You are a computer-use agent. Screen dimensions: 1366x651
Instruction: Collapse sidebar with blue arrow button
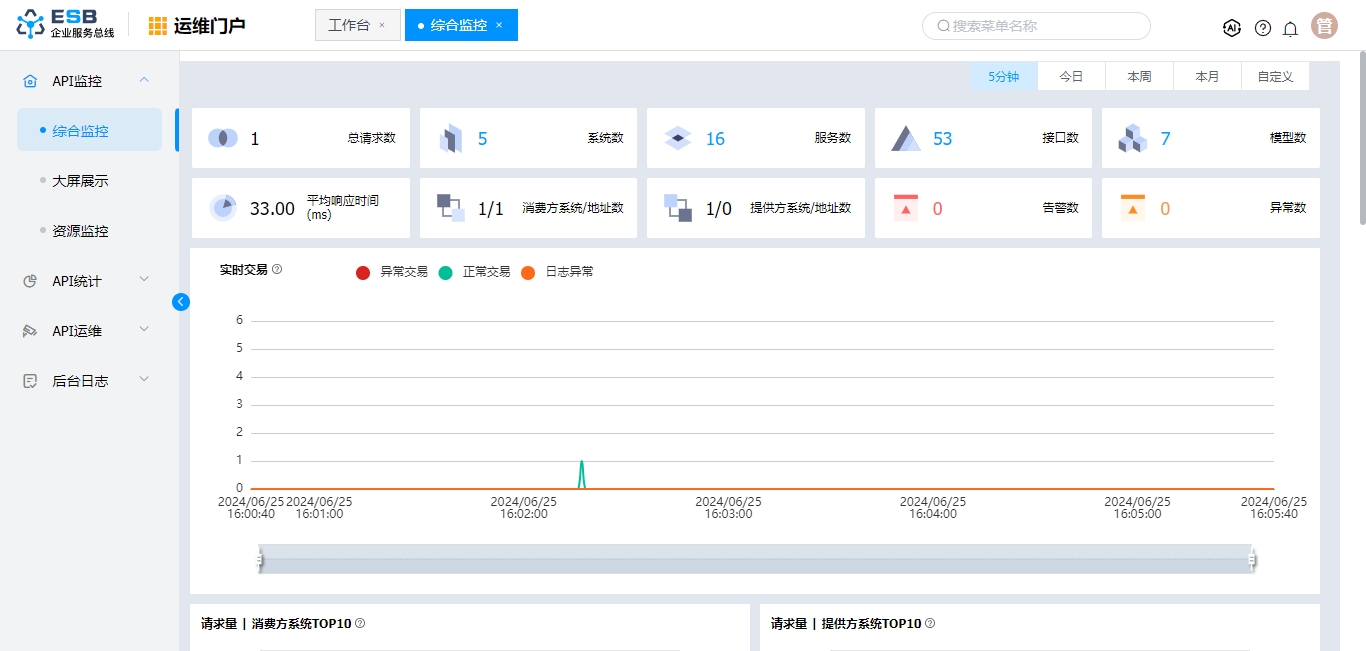(x=181, y=301)
